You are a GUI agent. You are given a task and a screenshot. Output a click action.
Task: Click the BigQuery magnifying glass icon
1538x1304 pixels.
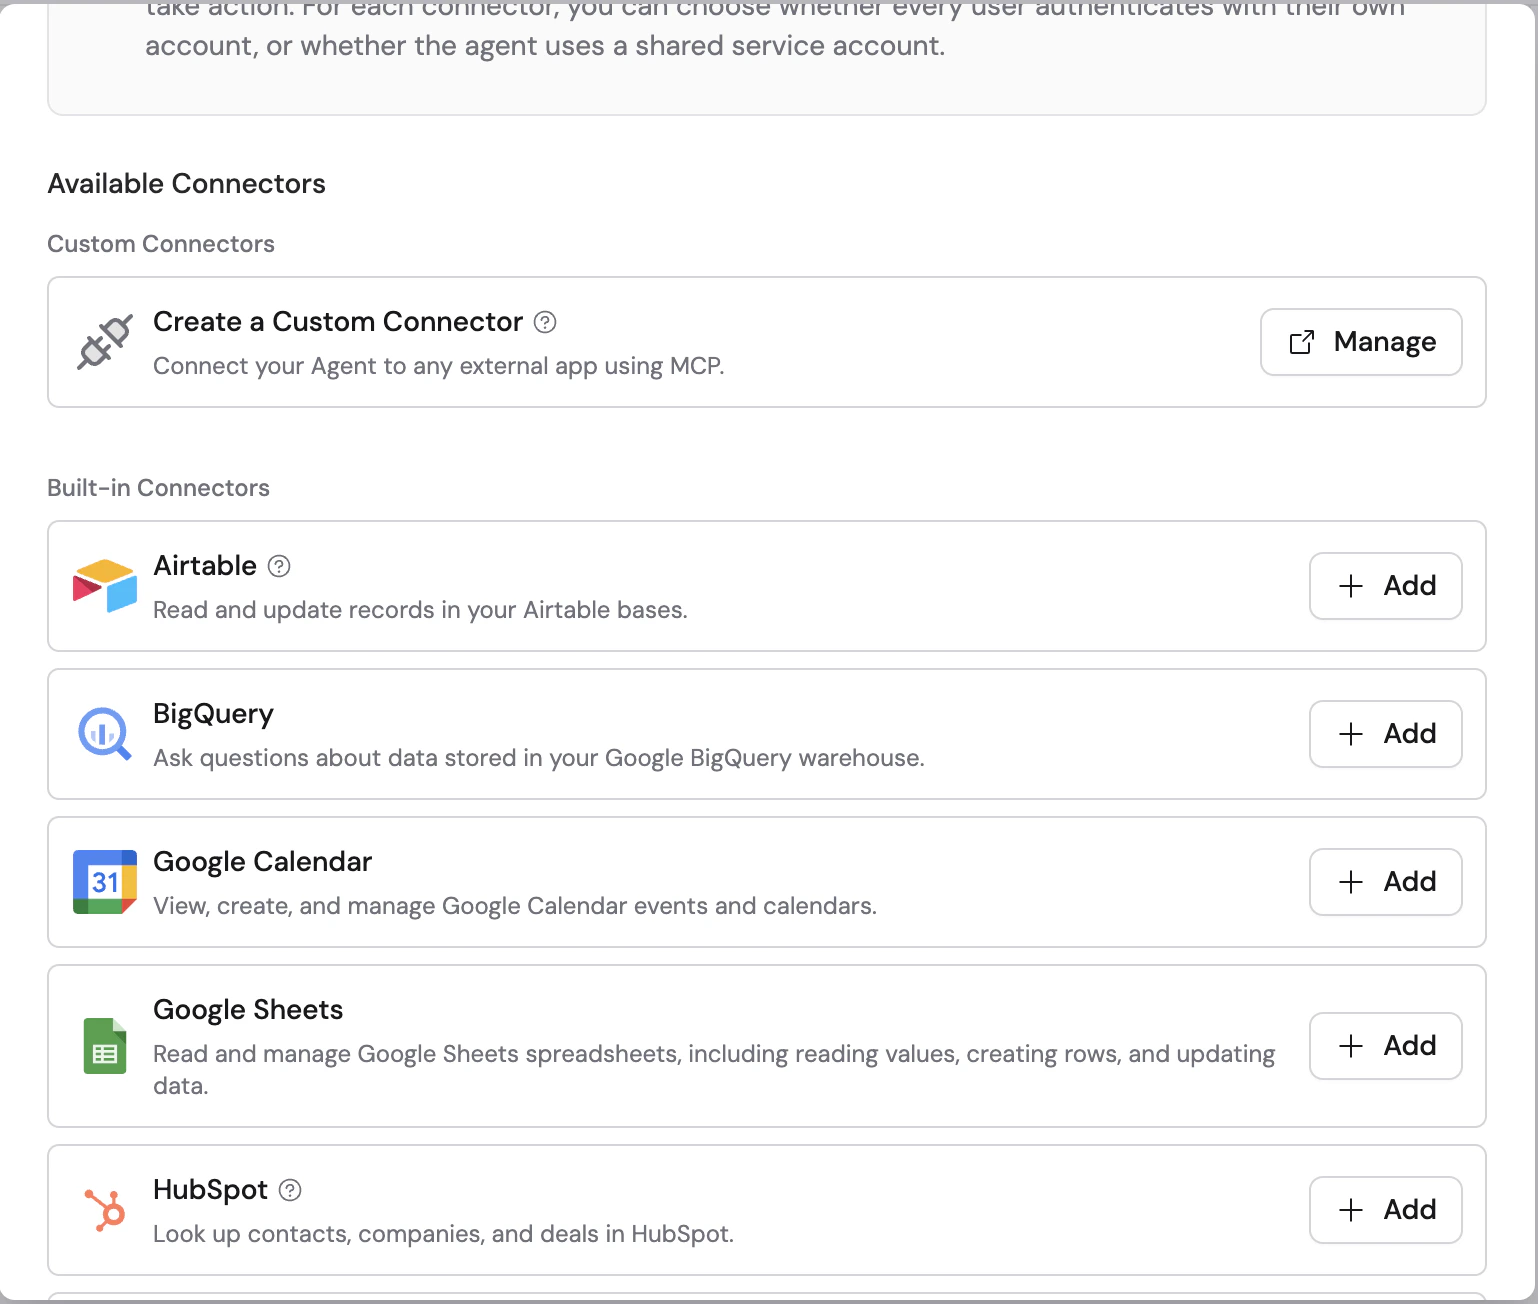tap(103, 734)
